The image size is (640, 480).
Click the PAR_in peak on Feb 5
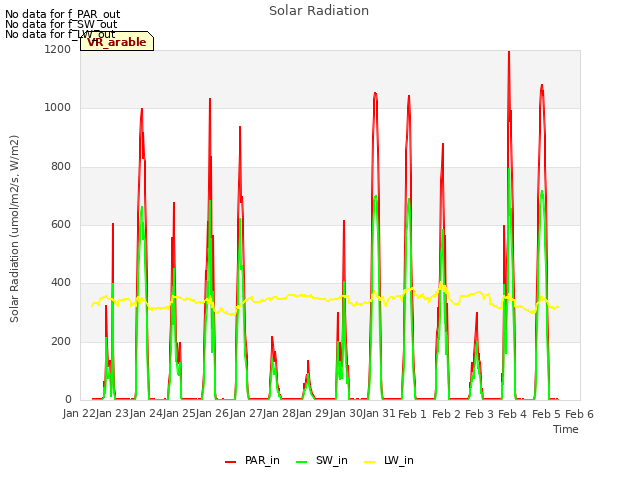point(542,86)
